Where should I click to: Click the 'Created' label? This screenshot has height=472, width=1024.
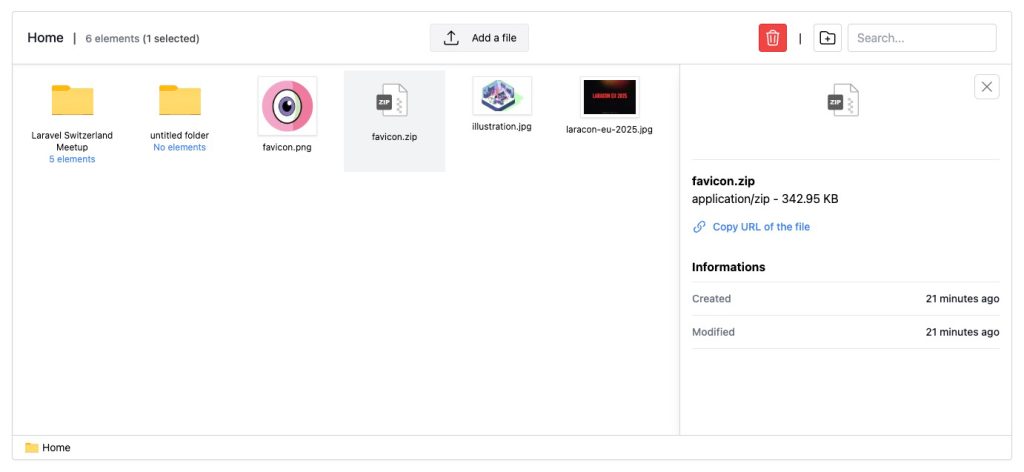(x=711, y=299)
